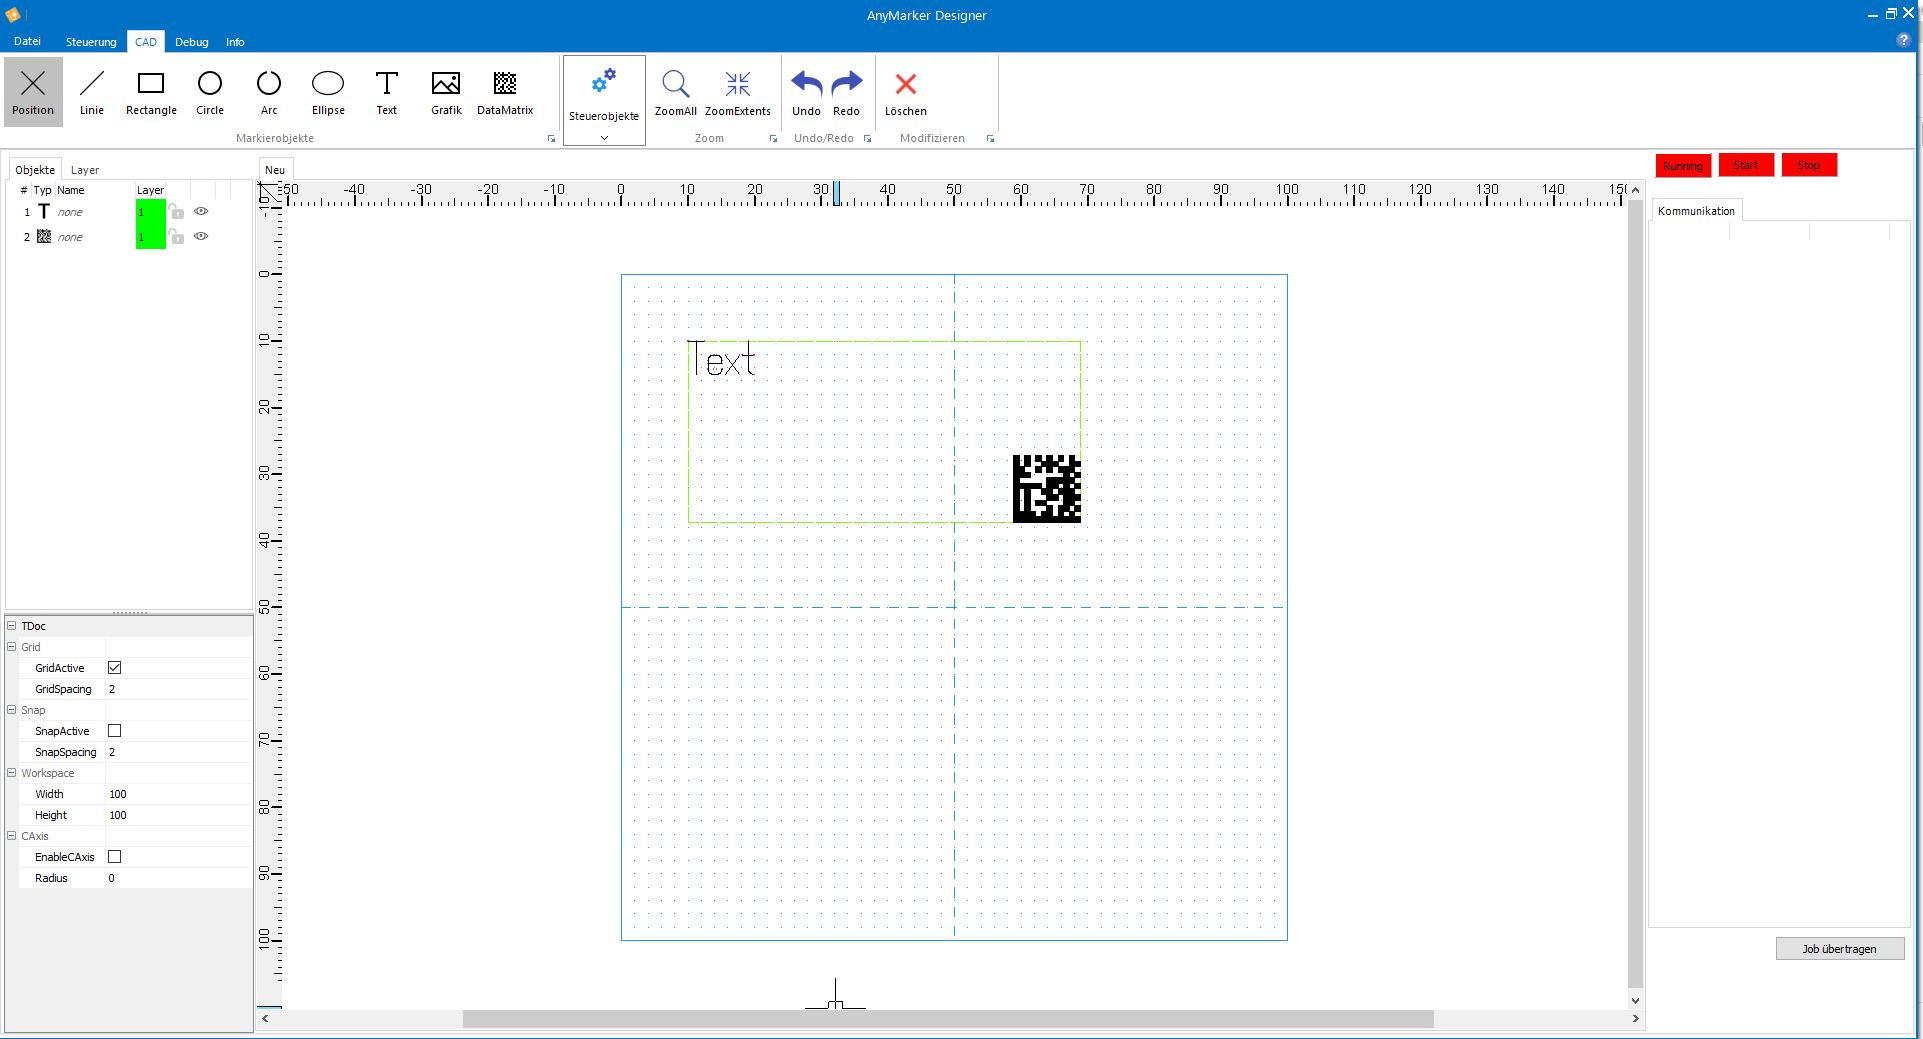Click the green layer swatch of DataMatrix object
Image resolution: width=1923 pixels, height=1039 pixels.
click(x=150, y=237)
